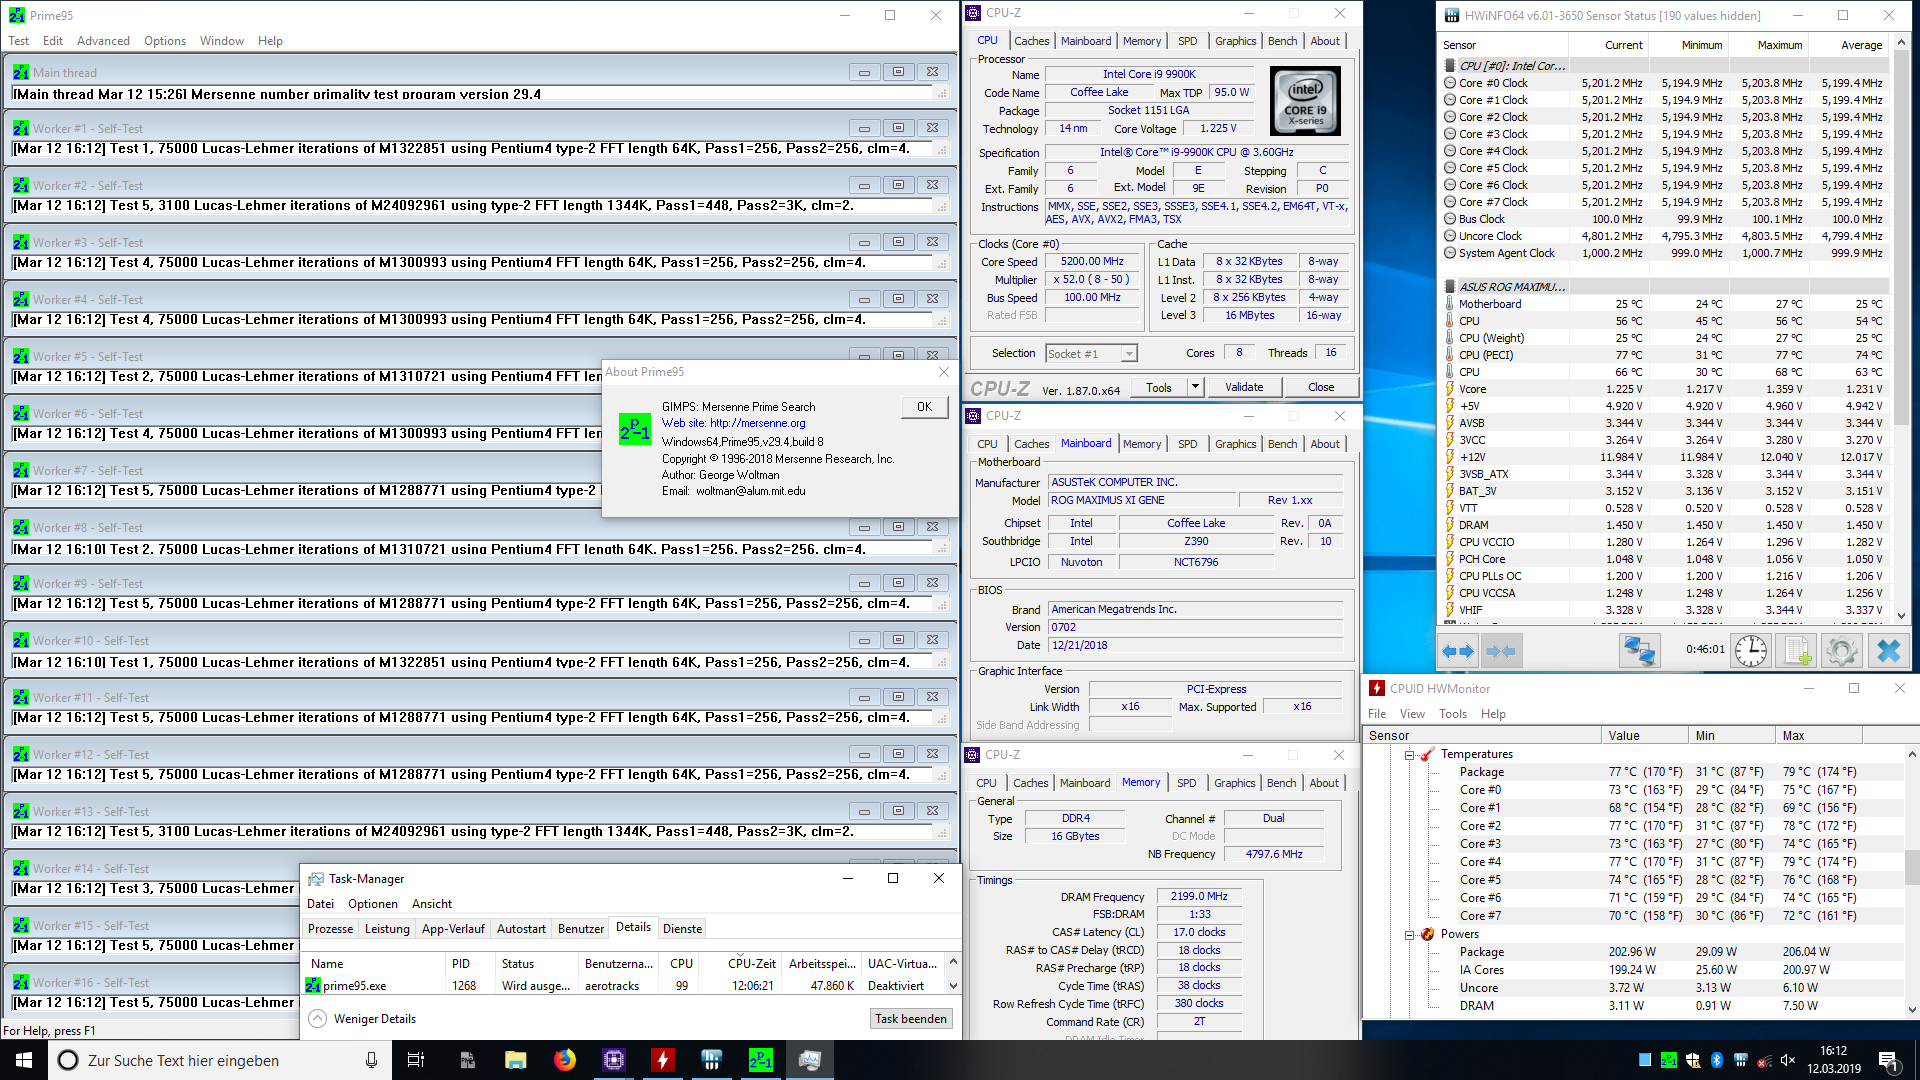Open the Socket #1 selection dropdown

(1129, 354)
